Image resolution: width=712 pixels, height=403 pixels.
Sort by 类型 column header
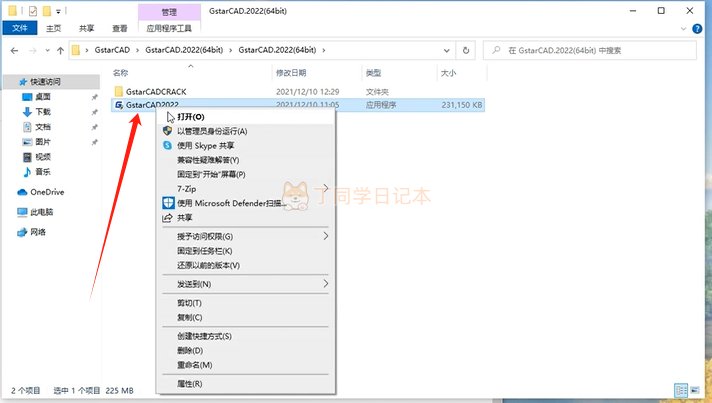pos(373,73)
